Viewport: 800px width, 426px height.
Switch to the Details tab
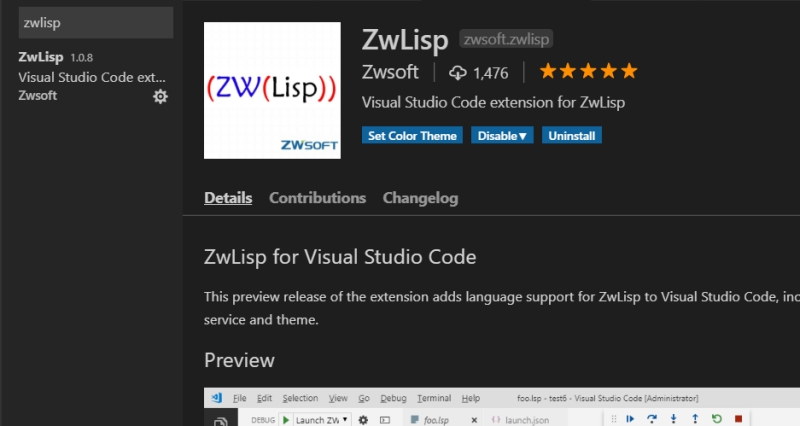coord(228,198)
